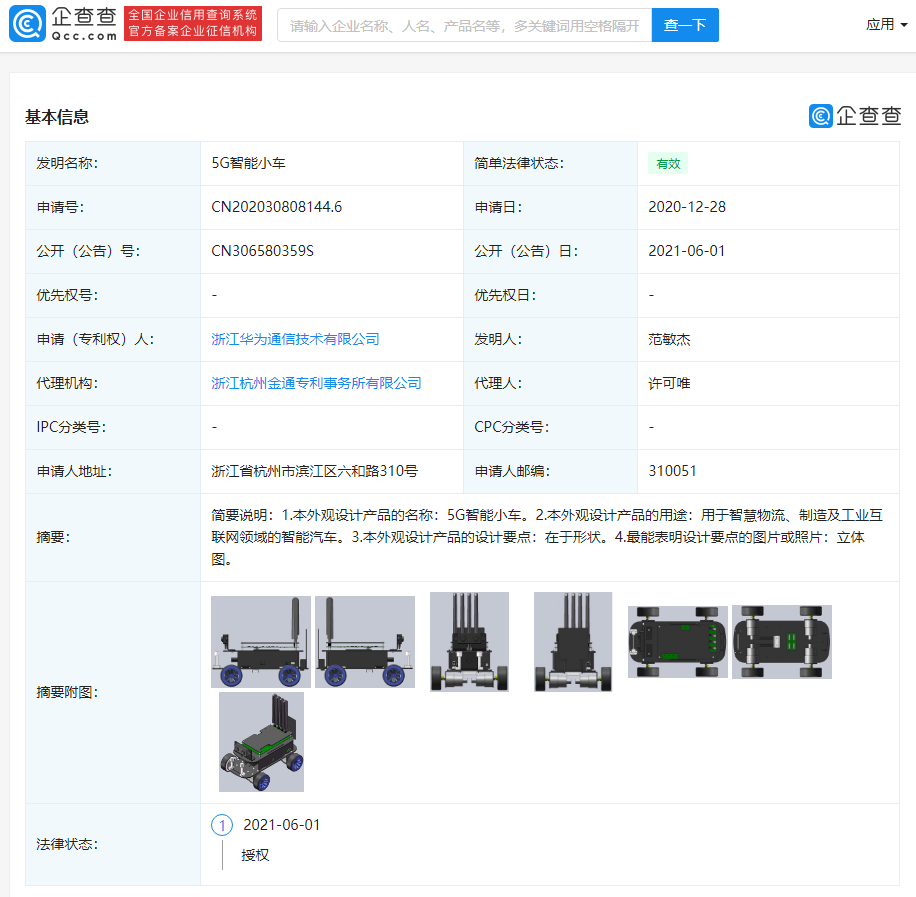Open the rear view antenna car thumbnail
Screen dimensions: 916x897
[572, 642]
